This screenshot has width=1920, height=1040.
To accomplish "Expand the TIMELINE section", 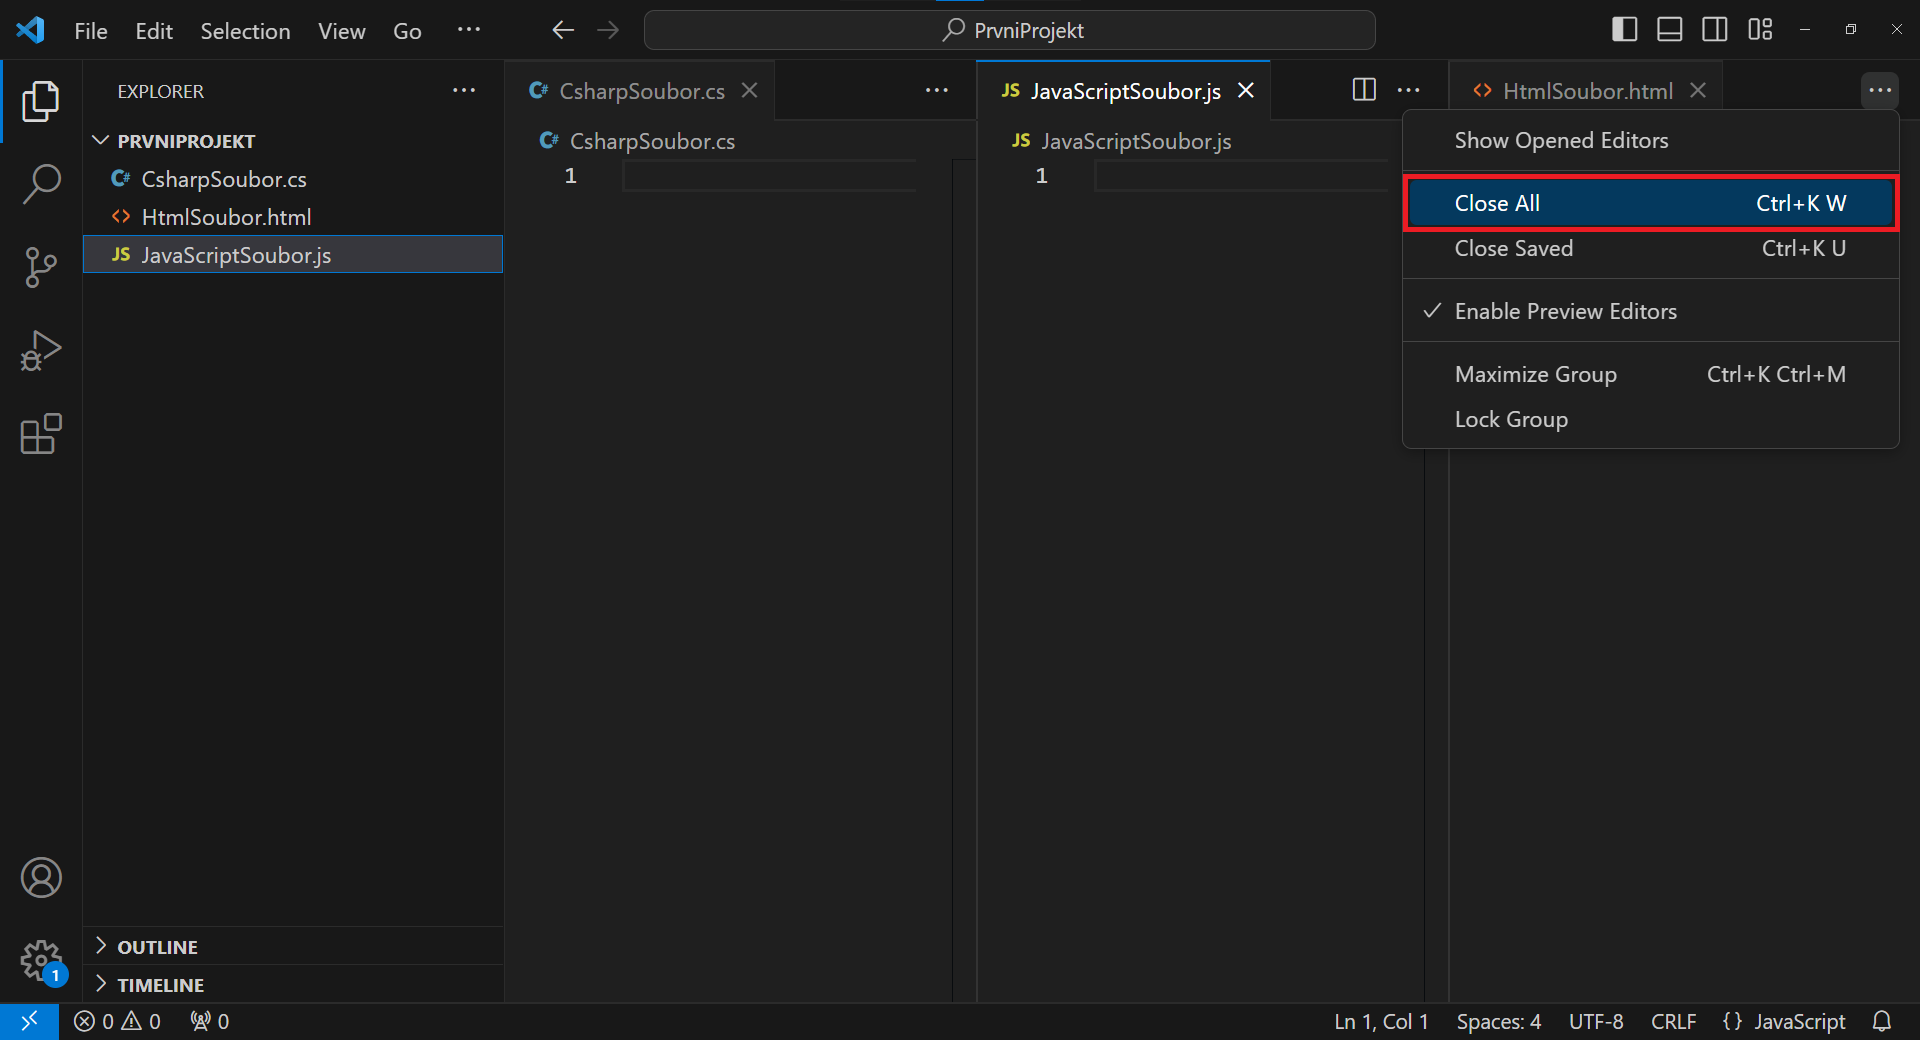I will (x=160, y=984).
